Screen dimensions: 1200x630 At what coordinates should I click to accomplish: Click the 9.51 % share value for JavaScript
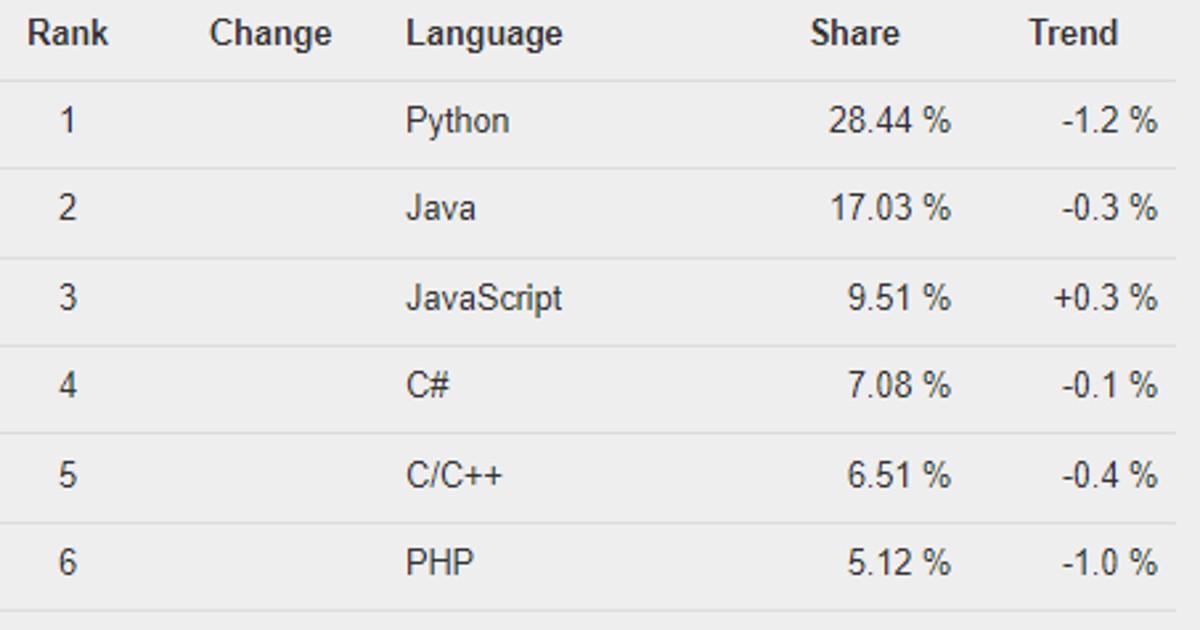897,297
